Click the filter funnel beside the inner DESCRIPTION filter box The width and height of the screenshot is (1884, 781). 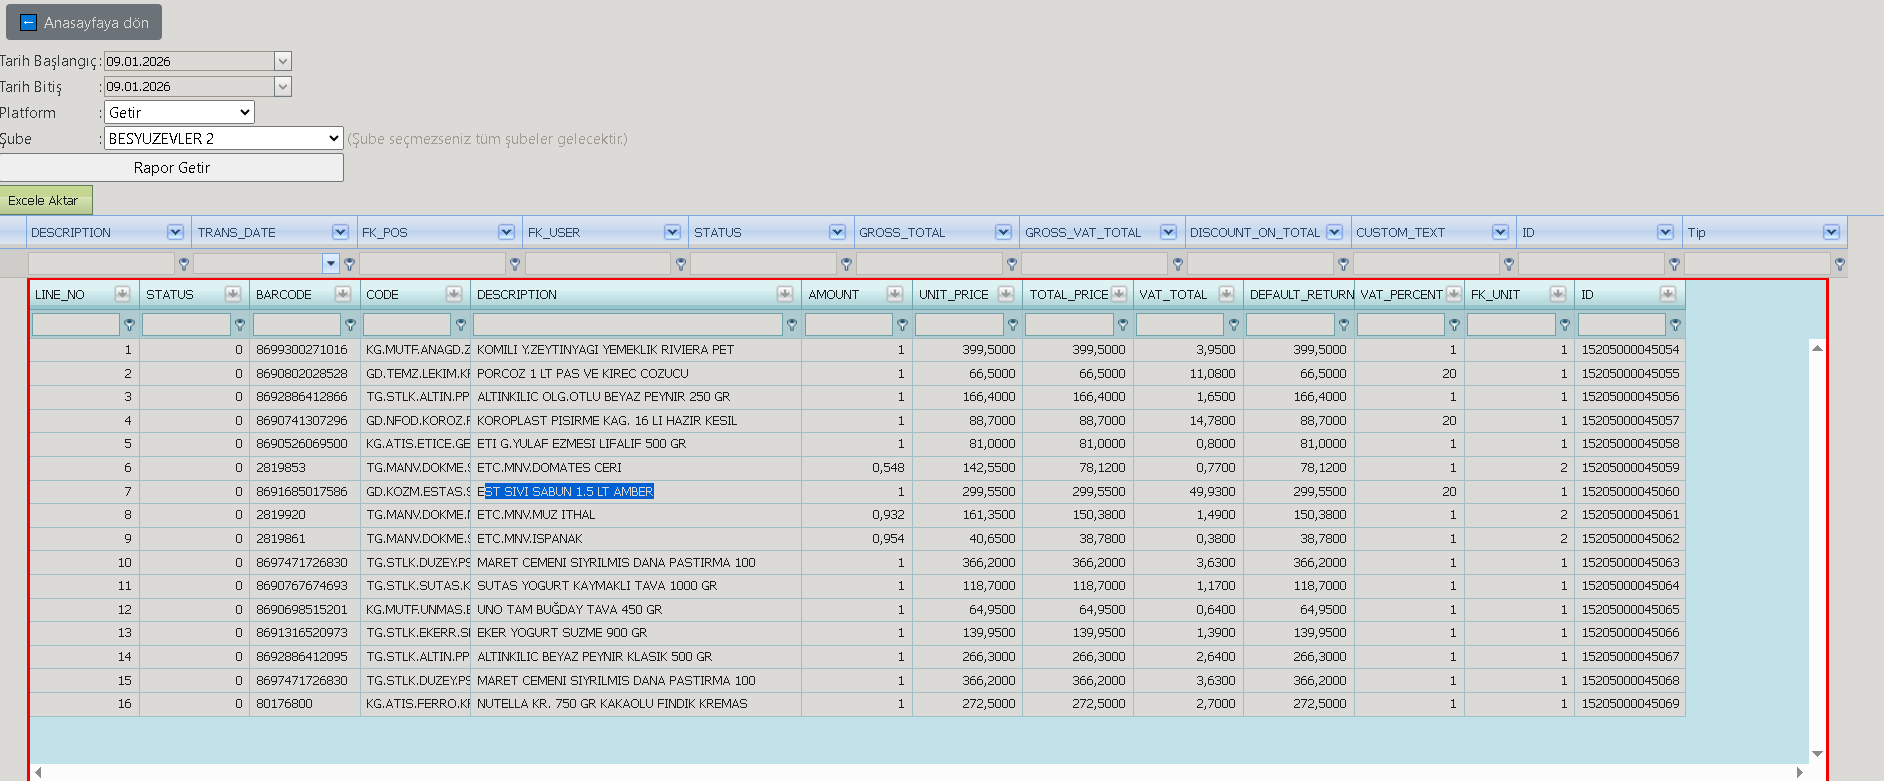pyautogui.click(x=792, y=325)
